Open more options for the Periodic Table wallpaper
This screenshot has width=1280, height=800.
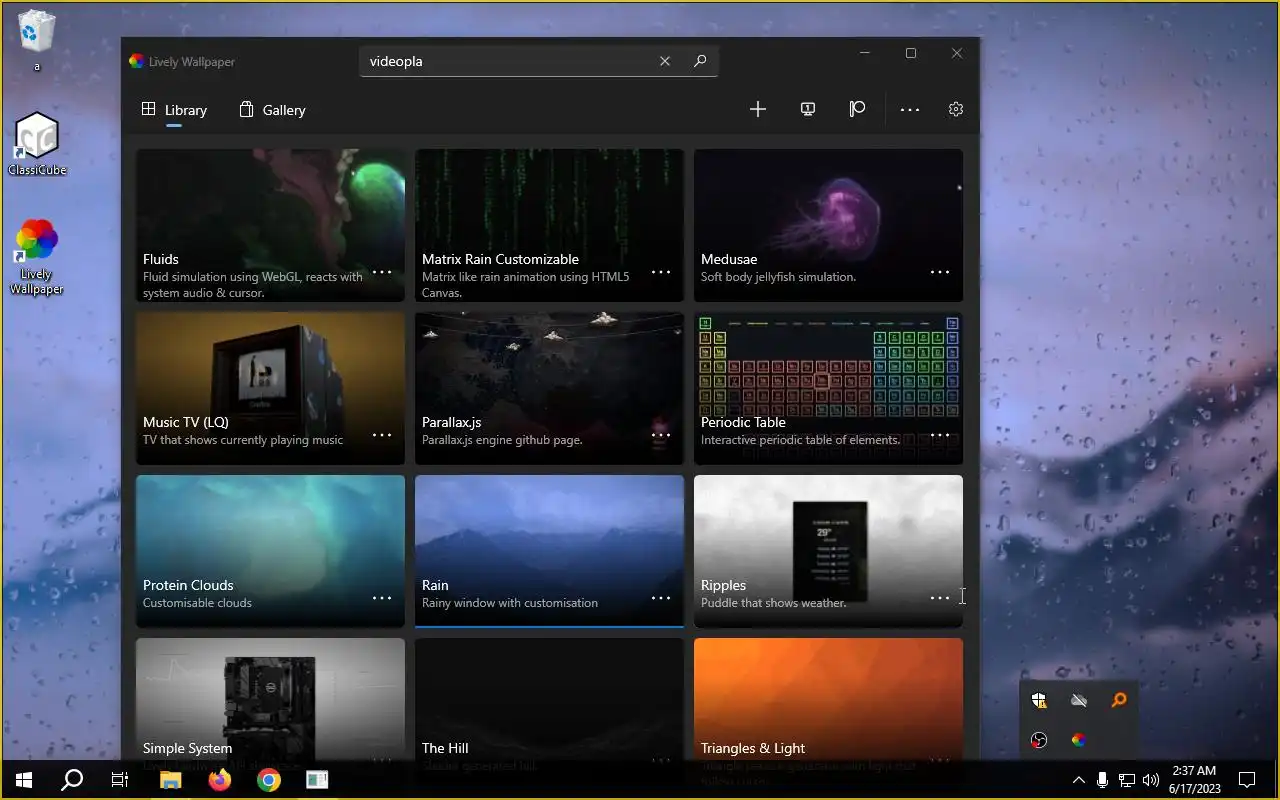[x=940, y=434]
